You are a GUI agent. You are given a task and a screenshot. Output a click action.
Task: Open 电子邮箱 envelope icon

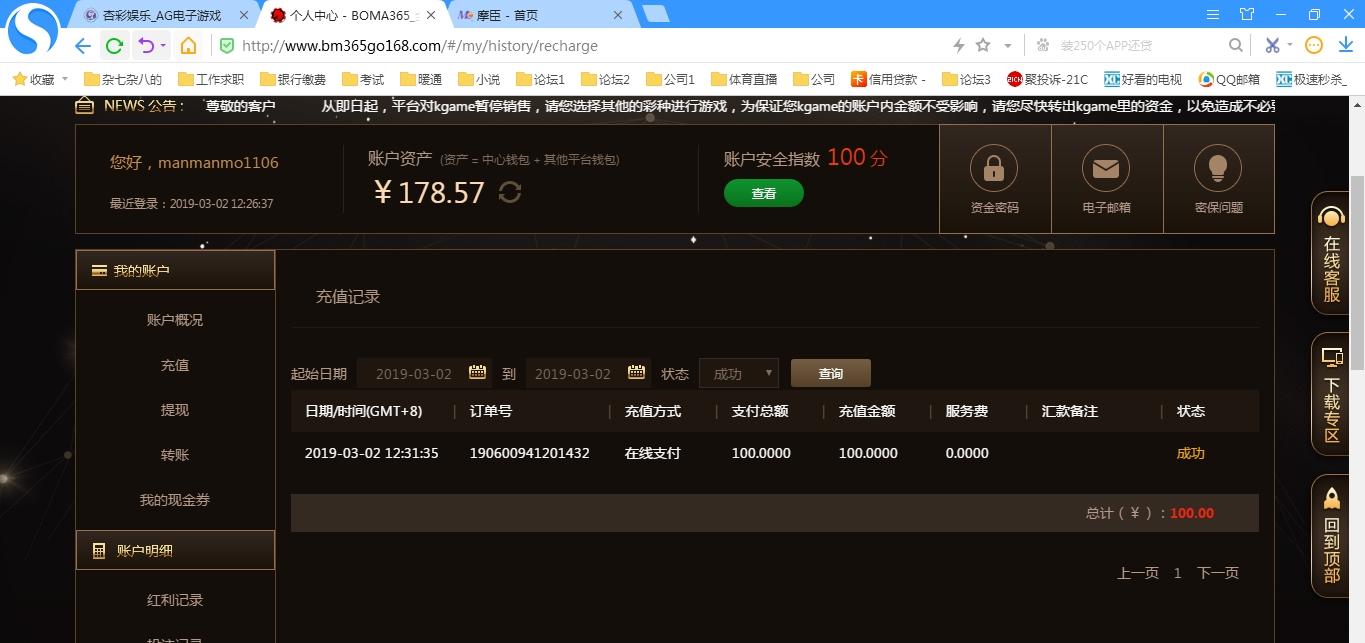[1105, 168]
